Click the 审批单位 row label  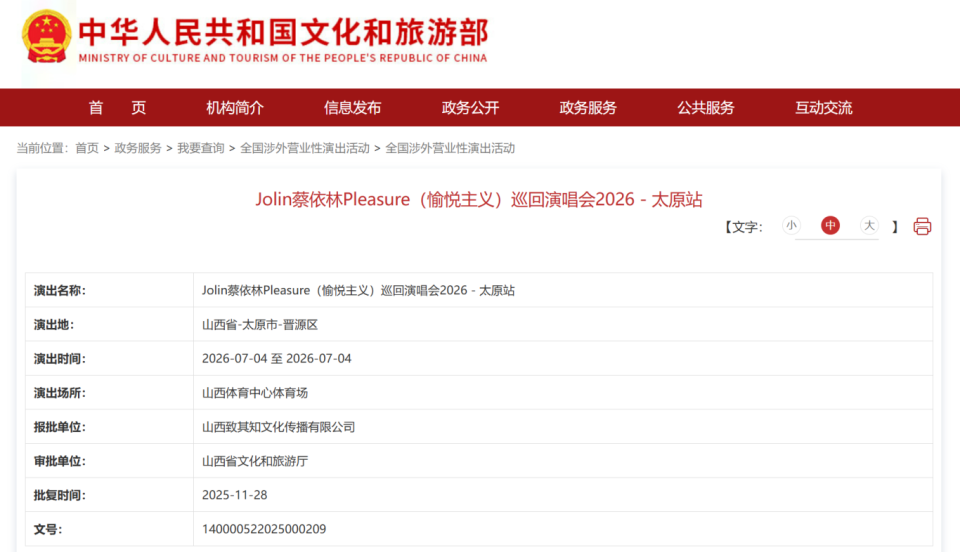[60, 461]
